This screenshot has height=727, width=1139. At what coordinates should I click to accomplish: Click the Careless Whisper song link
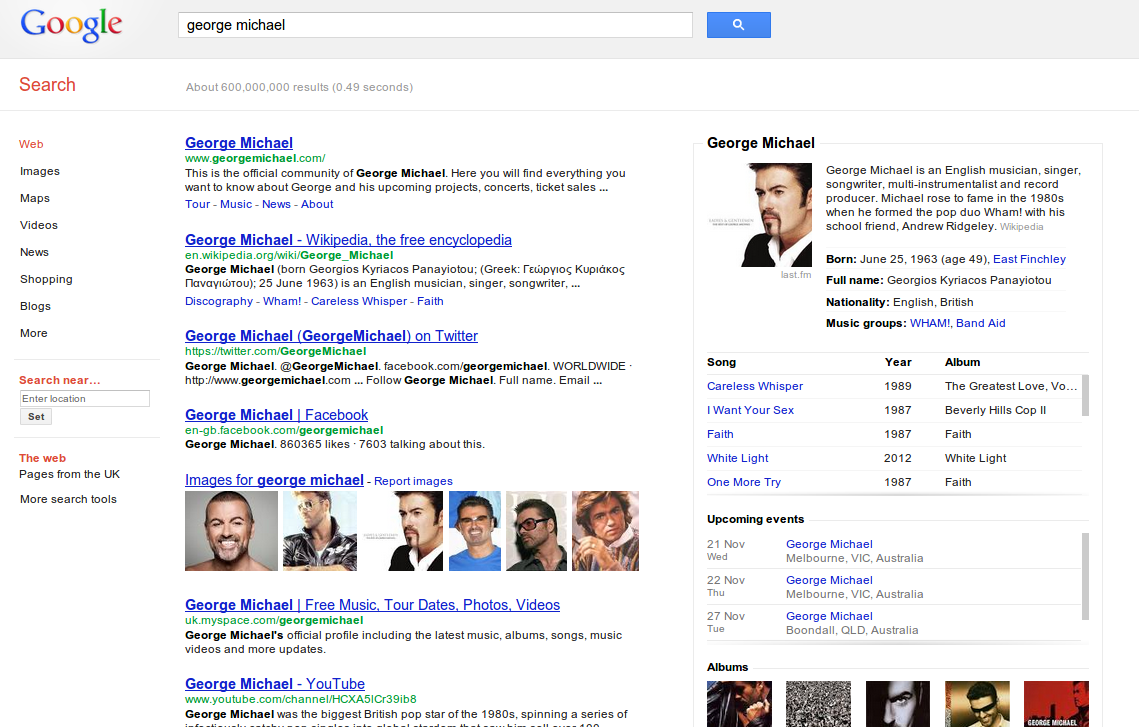click(755, 386)
